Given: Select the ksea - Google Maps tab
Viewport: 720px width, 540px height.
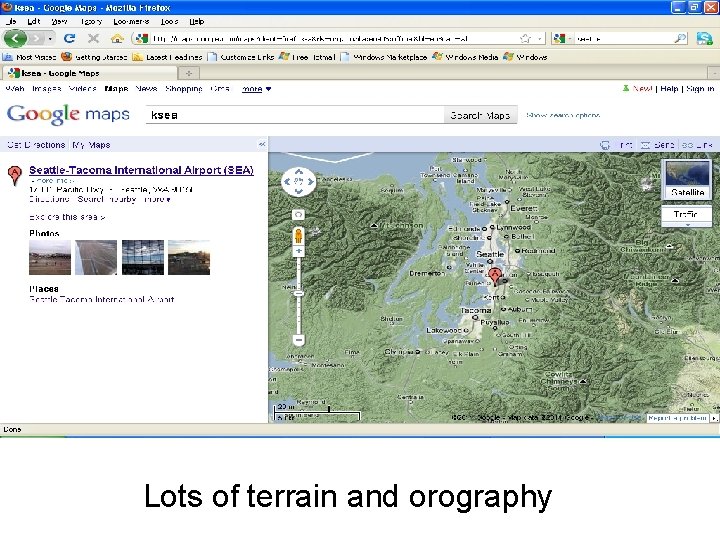Looking at the screenshot, I should tap(90, 73).
